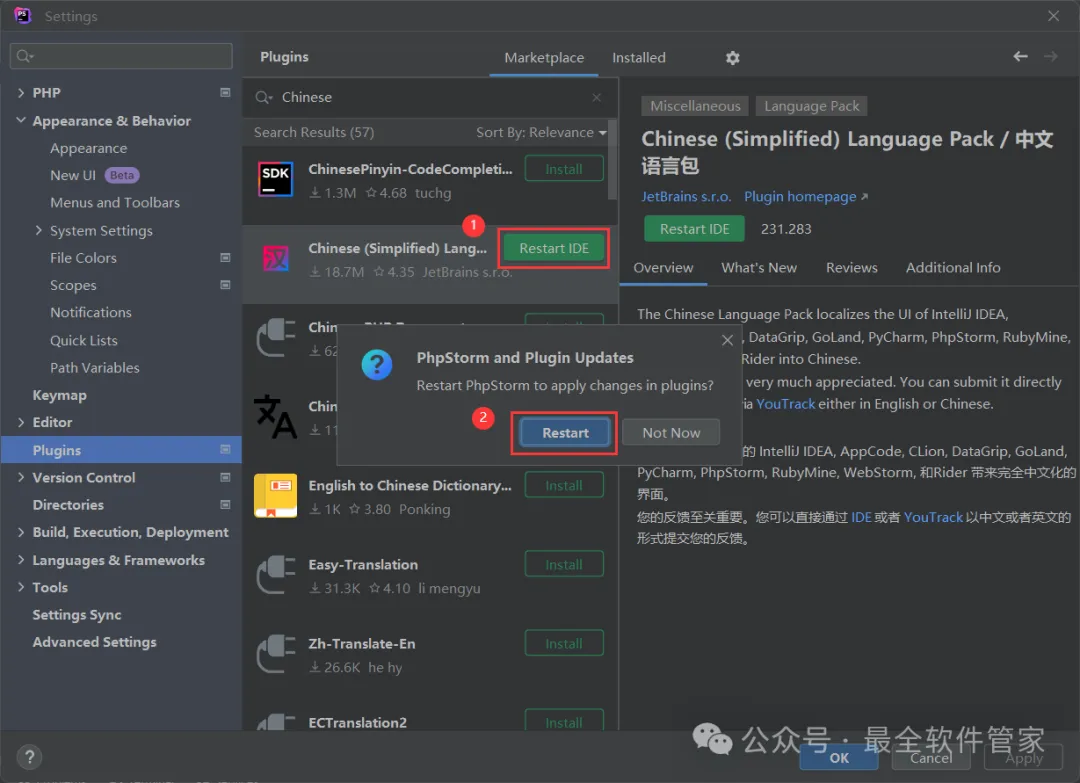This screenshot has width=1080, height=783.
Task: Click the Directories project-level icon
Action: [x=225, y=504]
